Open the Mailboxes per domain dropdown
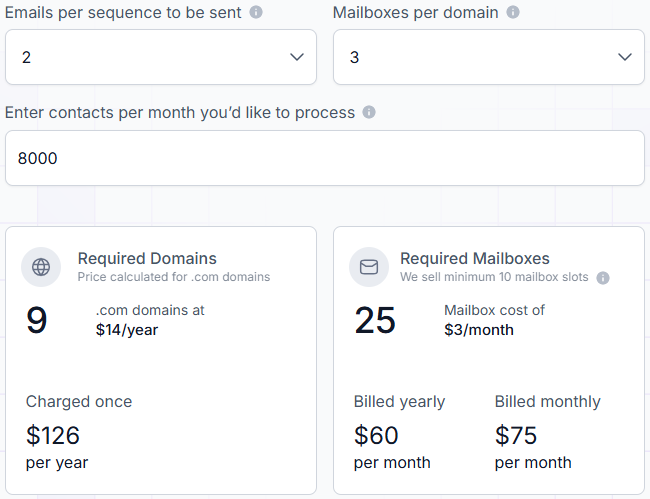 point(489,57)
